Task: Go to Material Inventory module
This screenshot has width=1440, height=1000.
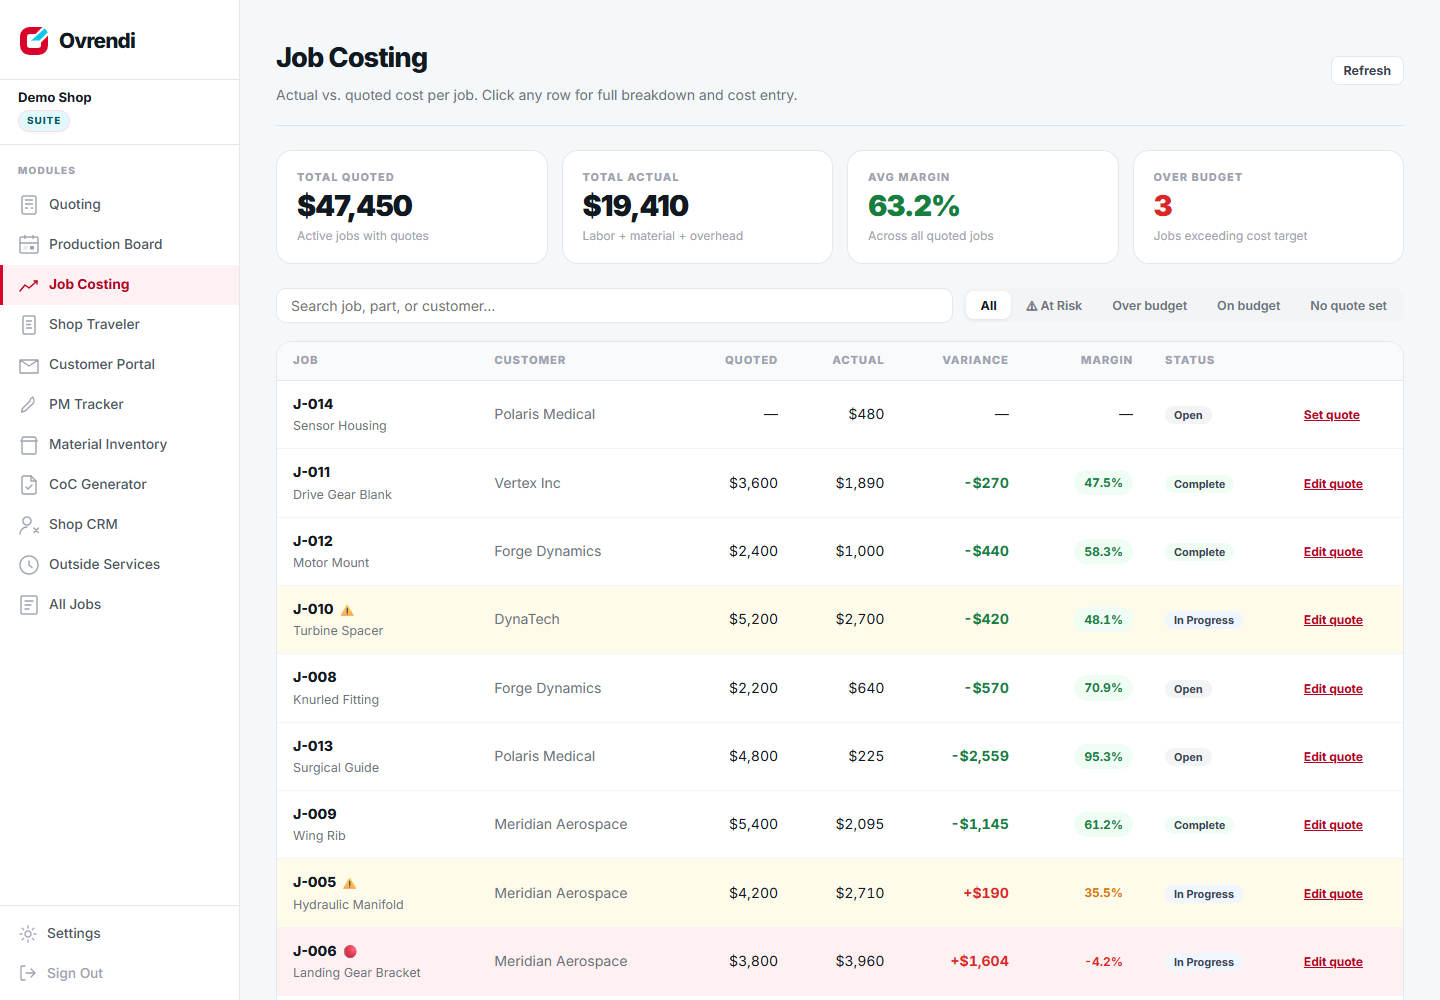Action: point(120,445)
